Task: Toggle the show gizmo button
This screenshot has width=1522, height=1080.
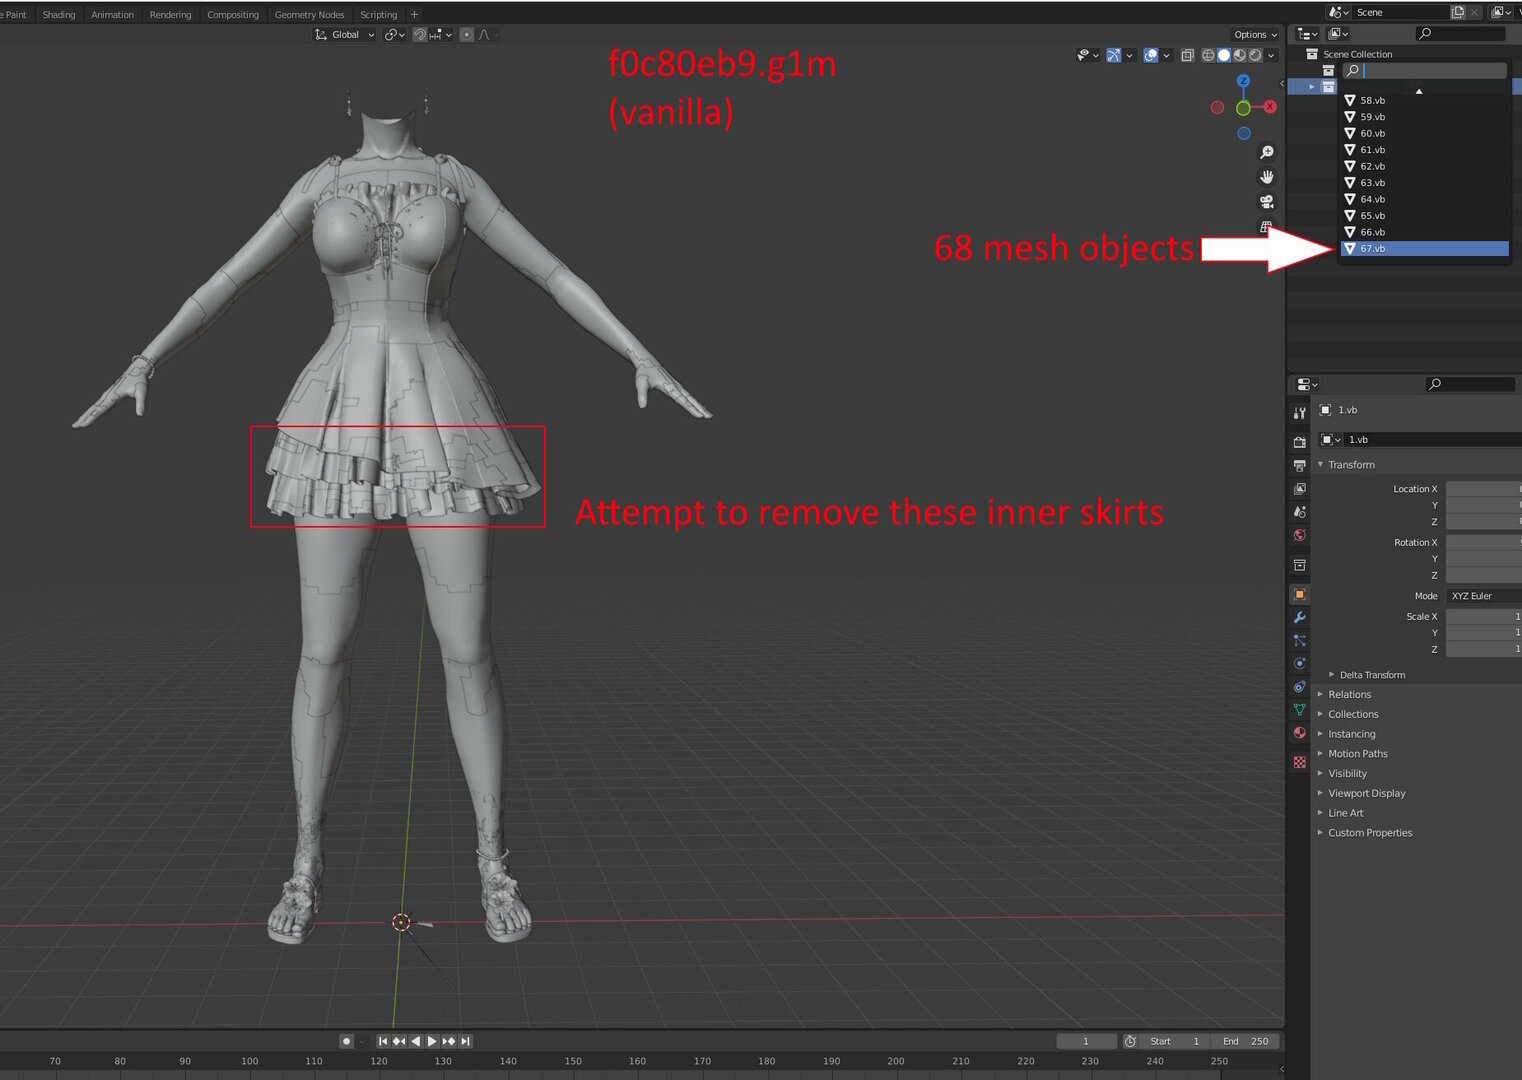Action: 1113,55
